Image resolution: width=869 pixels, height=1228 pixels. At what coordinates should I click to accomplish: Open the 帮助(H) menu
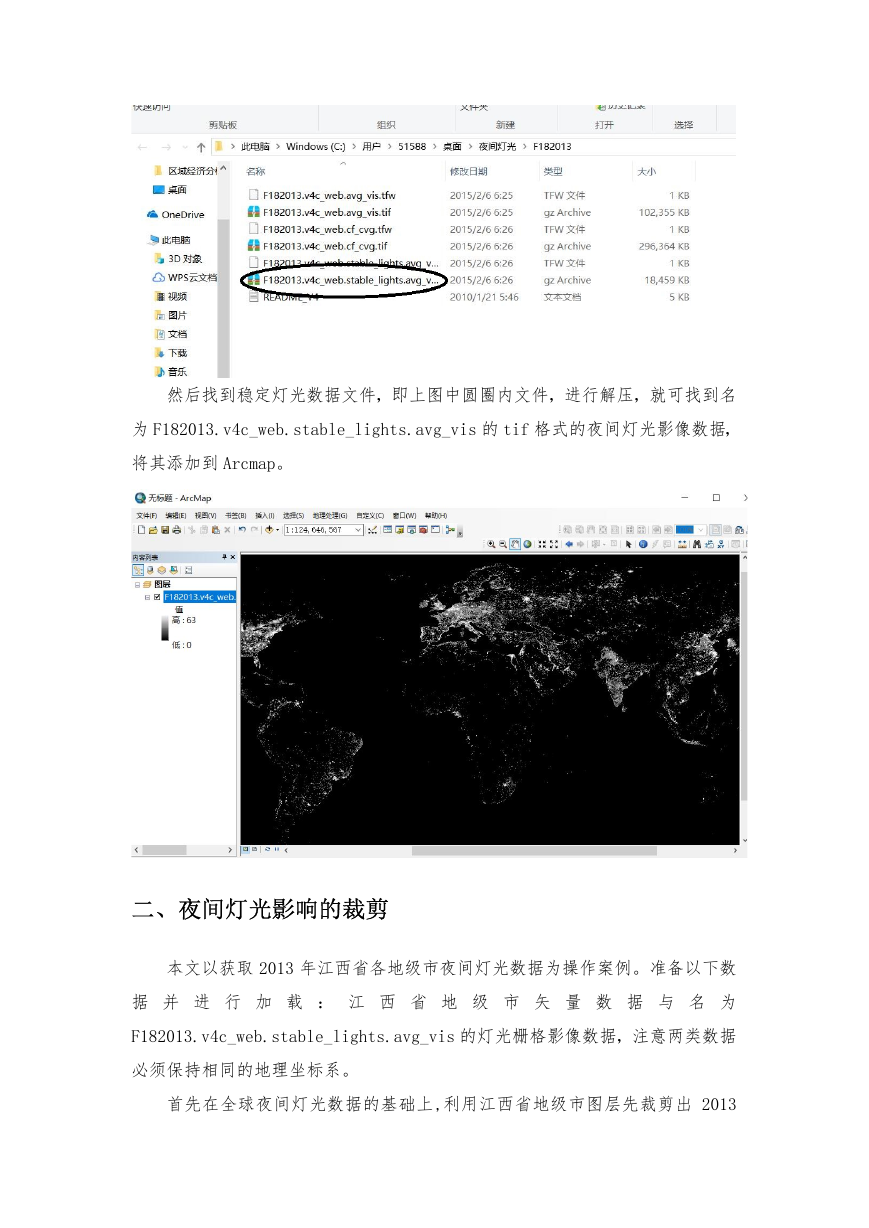point(436,516)
